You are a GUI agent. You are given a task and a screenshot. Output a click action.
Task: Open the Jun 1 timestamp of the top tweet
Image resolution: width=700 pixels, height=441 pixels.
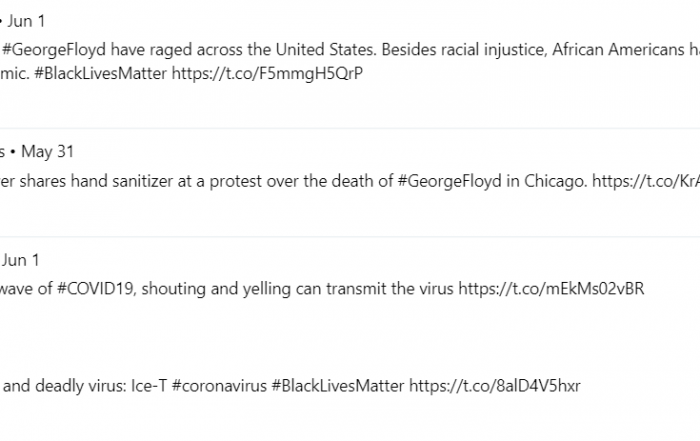[x=26, y=21]
